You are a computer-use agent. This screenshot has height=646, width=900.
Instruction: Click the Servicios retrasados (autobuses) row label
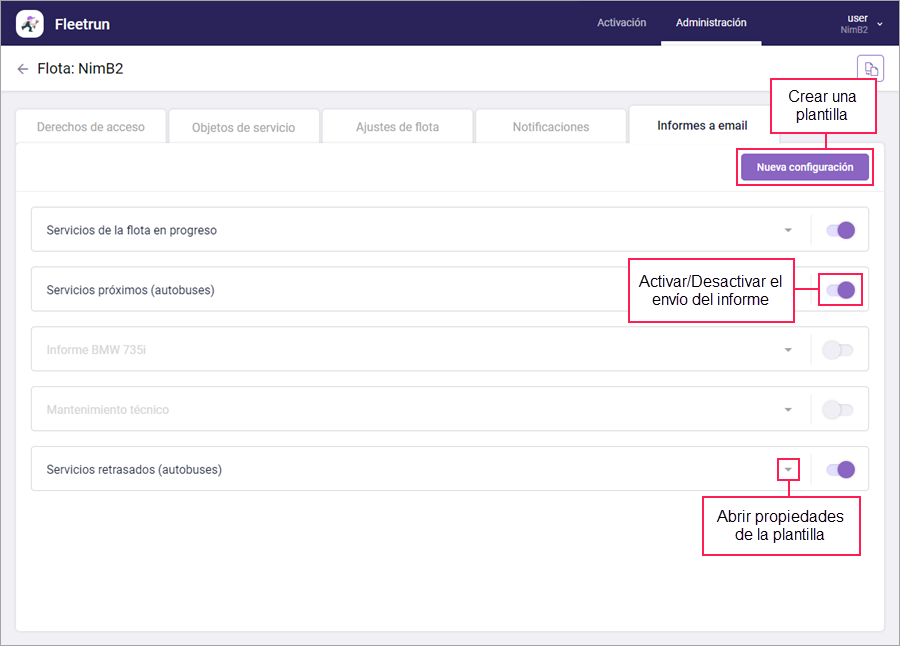[134, 470]
